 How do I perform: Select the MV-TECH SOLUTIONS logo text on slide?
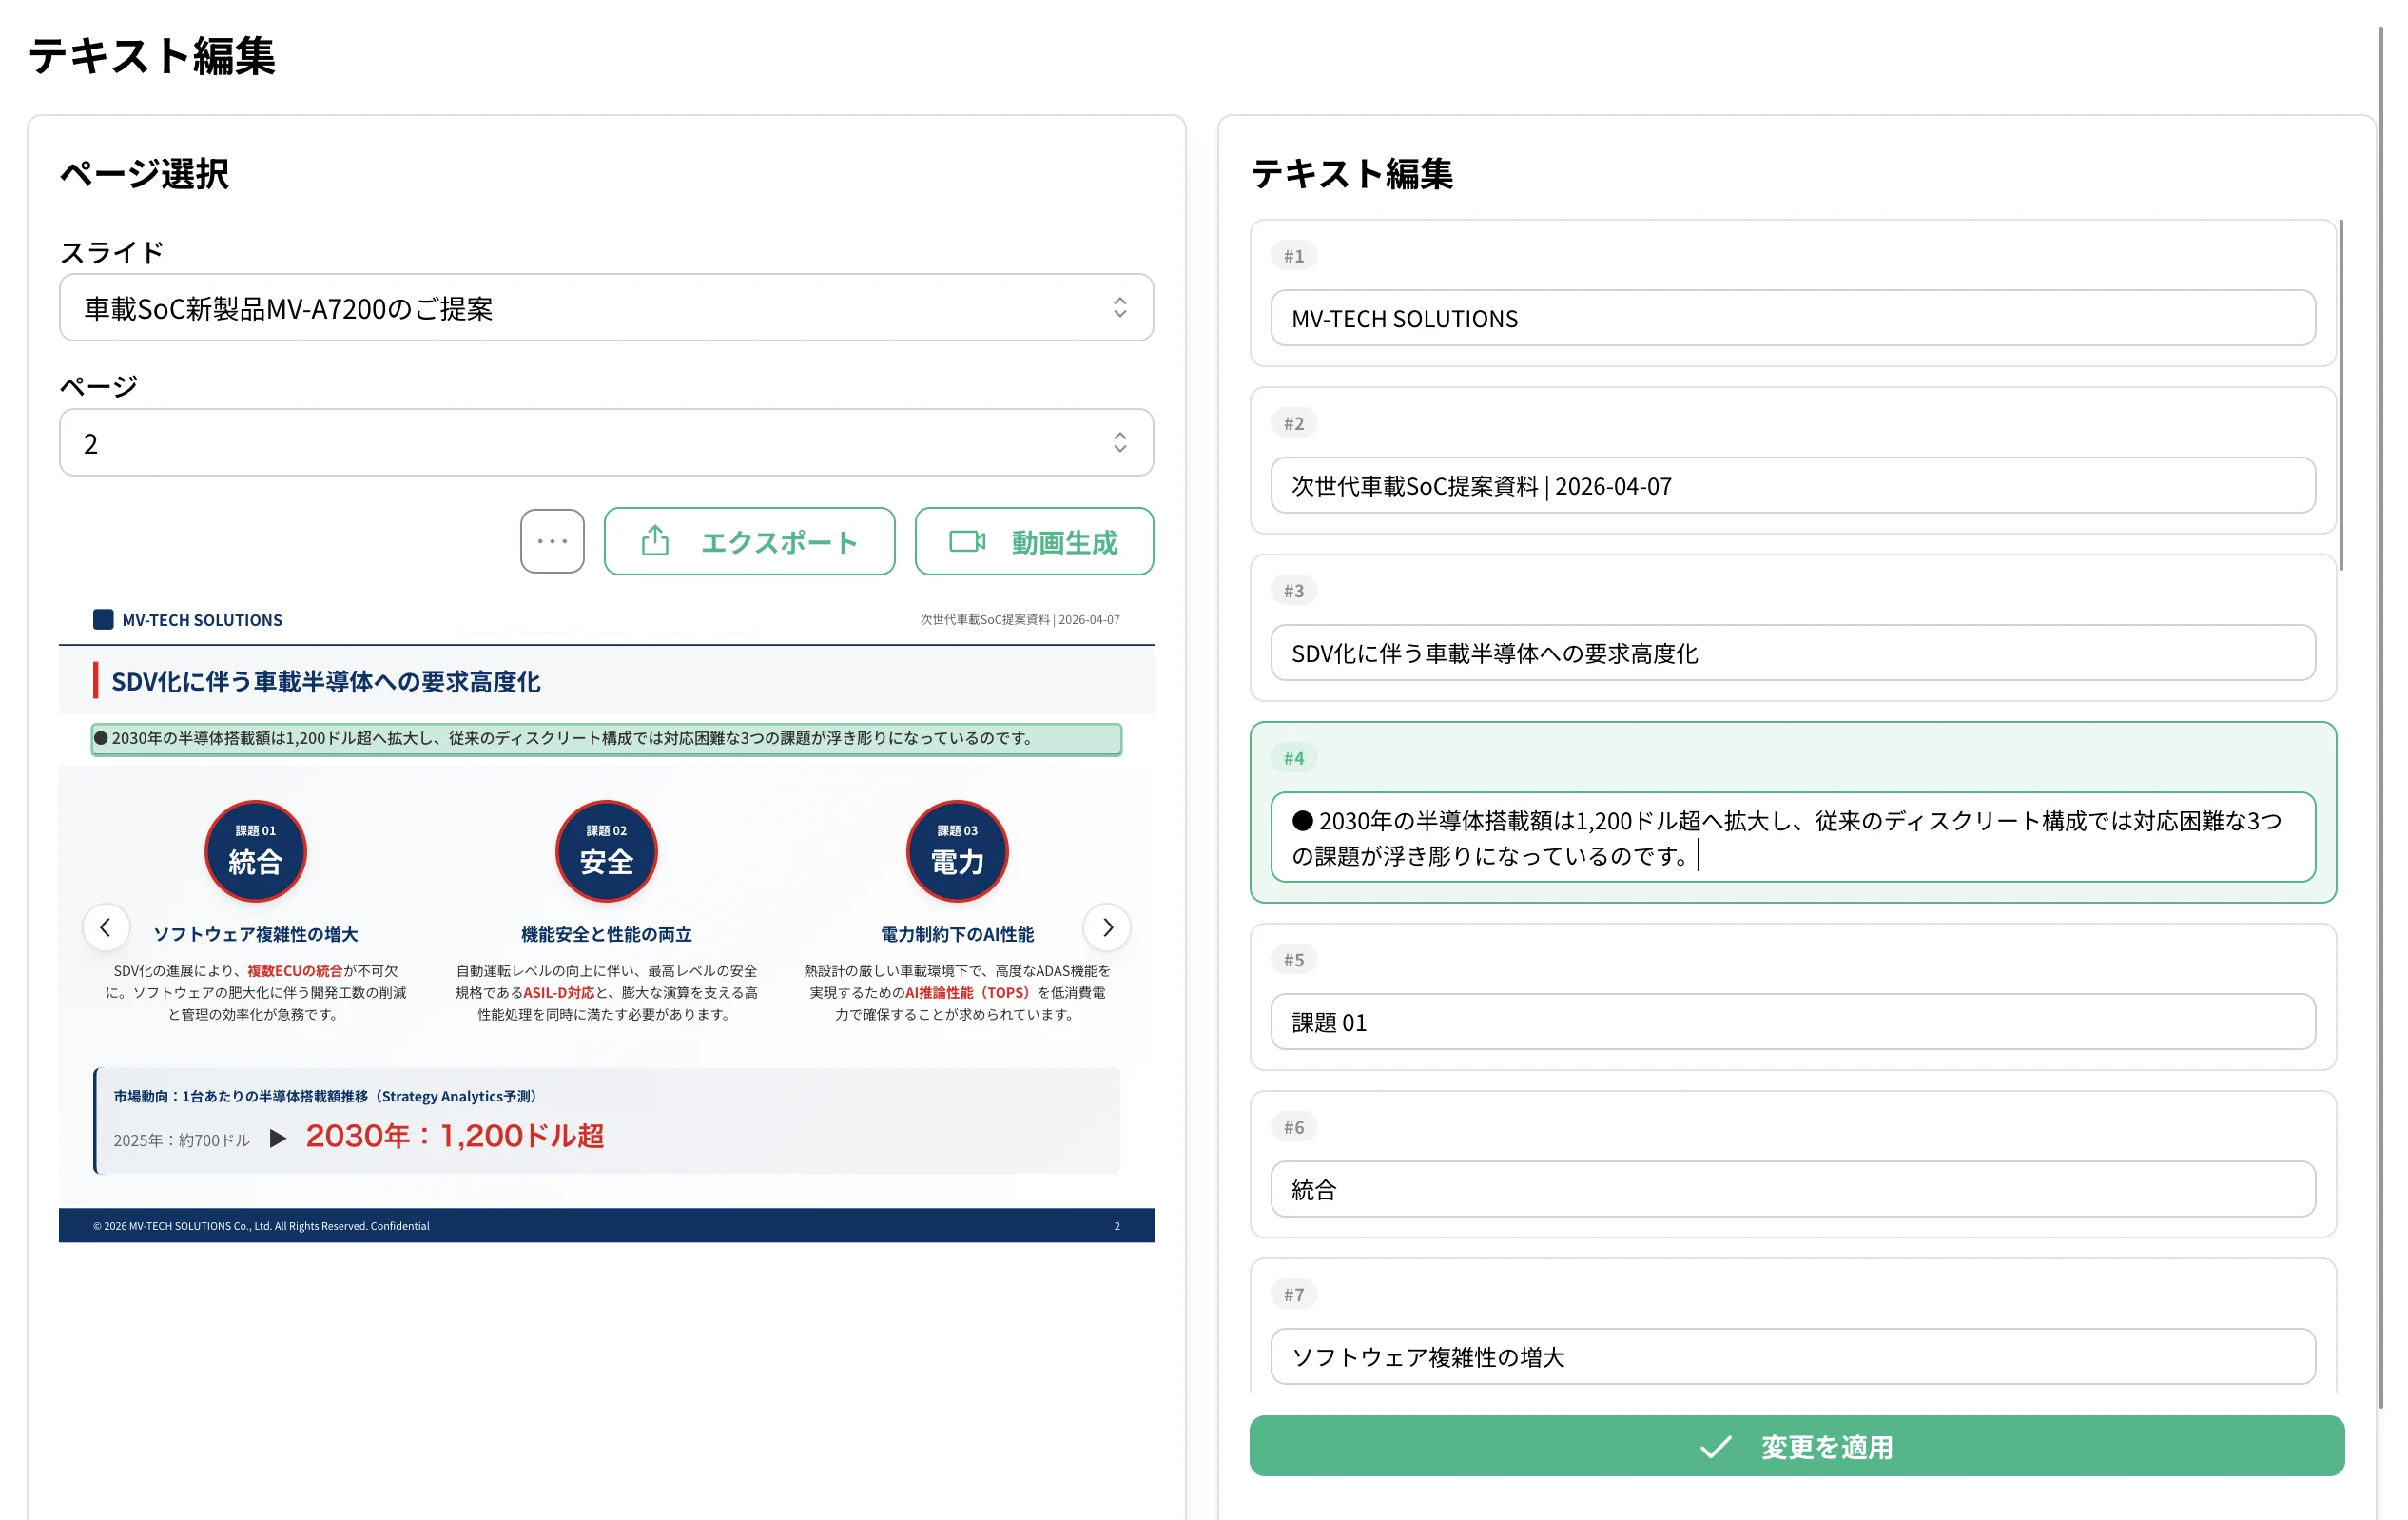point(202,620)
